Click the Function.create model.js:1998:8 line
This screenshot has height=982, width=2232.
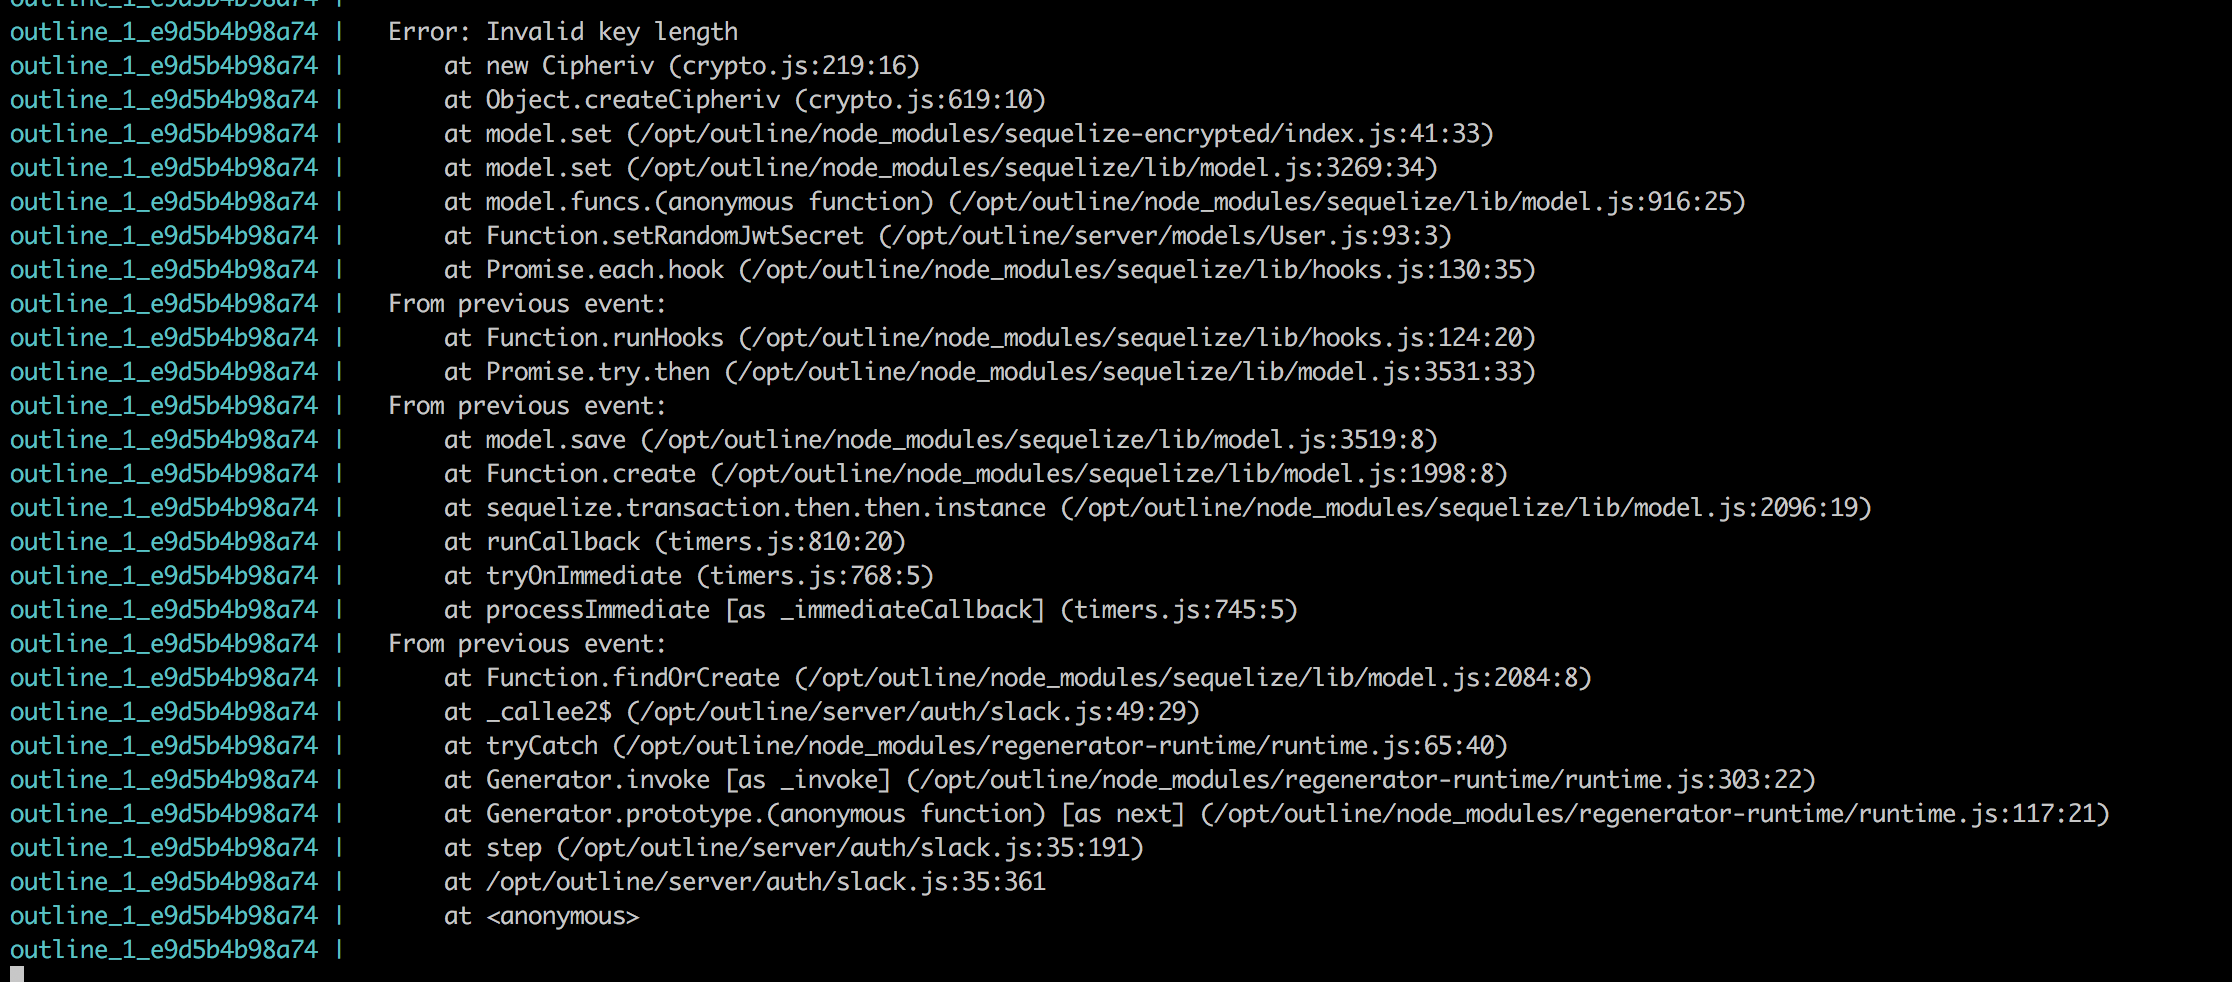(x=976, y=474)
